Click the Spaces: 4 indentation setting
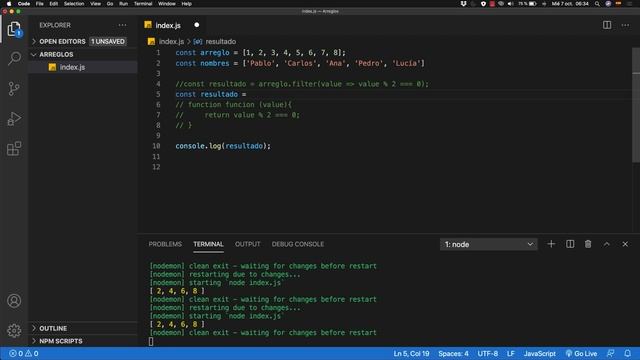This screenshot has height=360, width=640. 453,353
